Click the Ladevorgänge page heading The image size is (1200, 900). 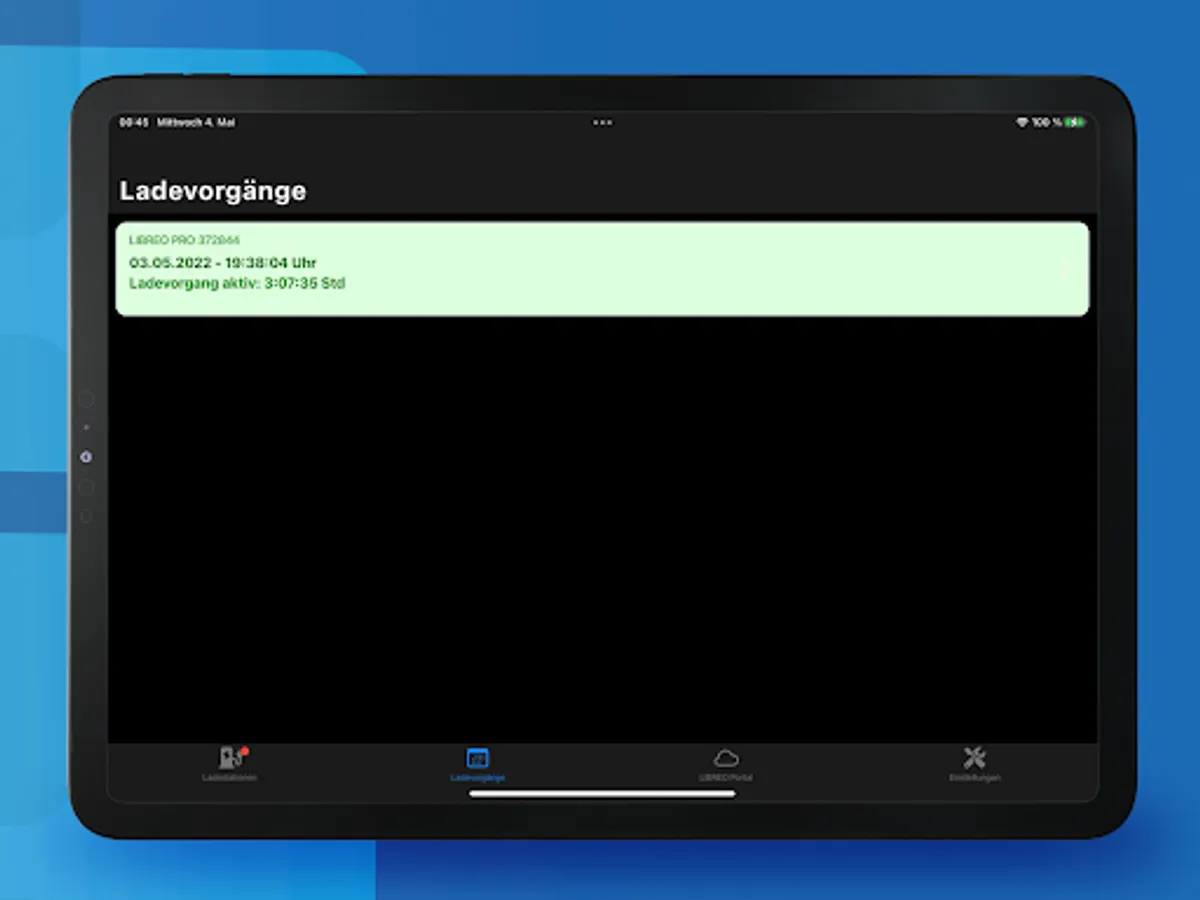(212, 191)
